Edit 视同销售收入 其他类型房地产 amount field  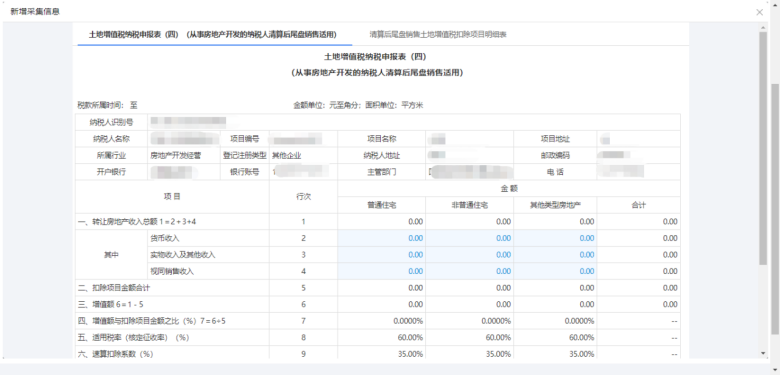coord(555,271)
